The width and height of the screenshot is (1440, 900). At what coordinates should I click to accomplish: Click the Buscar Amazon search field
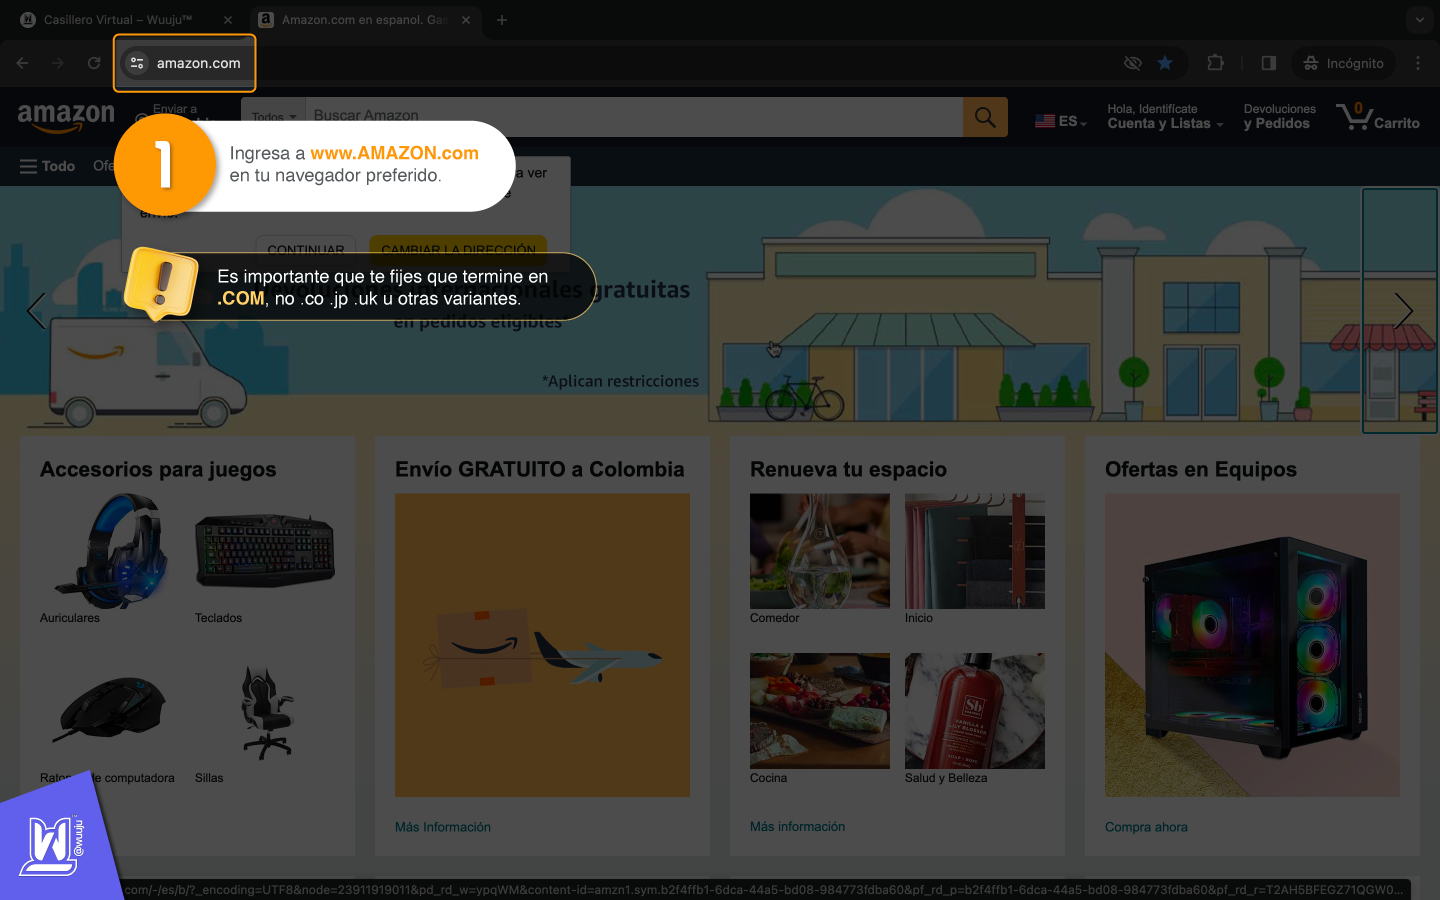[x=632, y=116]
